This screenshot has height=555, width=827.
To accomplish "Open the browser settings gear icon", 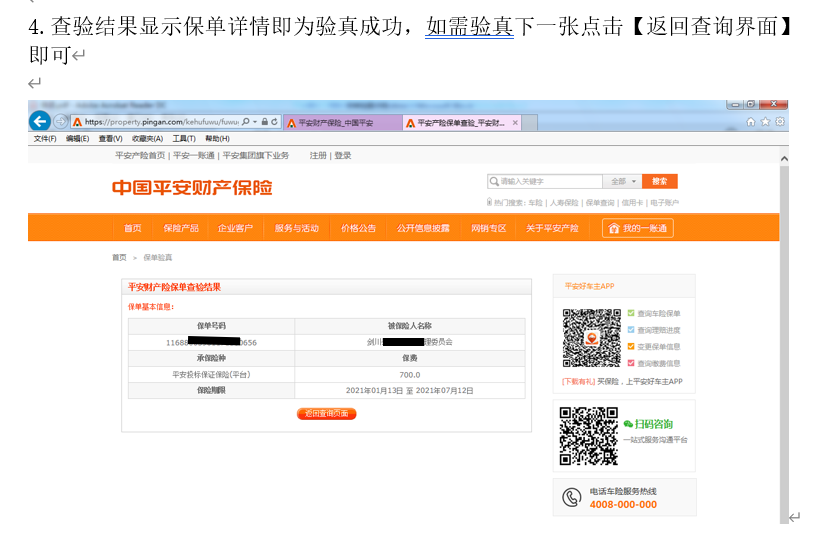I will point(779,122).
